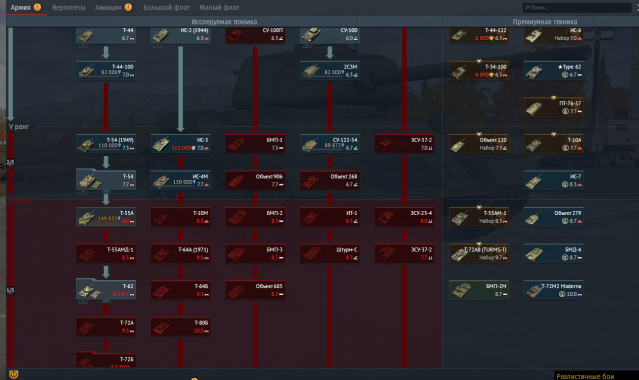Screen dimensions: 639x380
Task: Select the premium Объект 279 tank icon
Action: (553, 217)
